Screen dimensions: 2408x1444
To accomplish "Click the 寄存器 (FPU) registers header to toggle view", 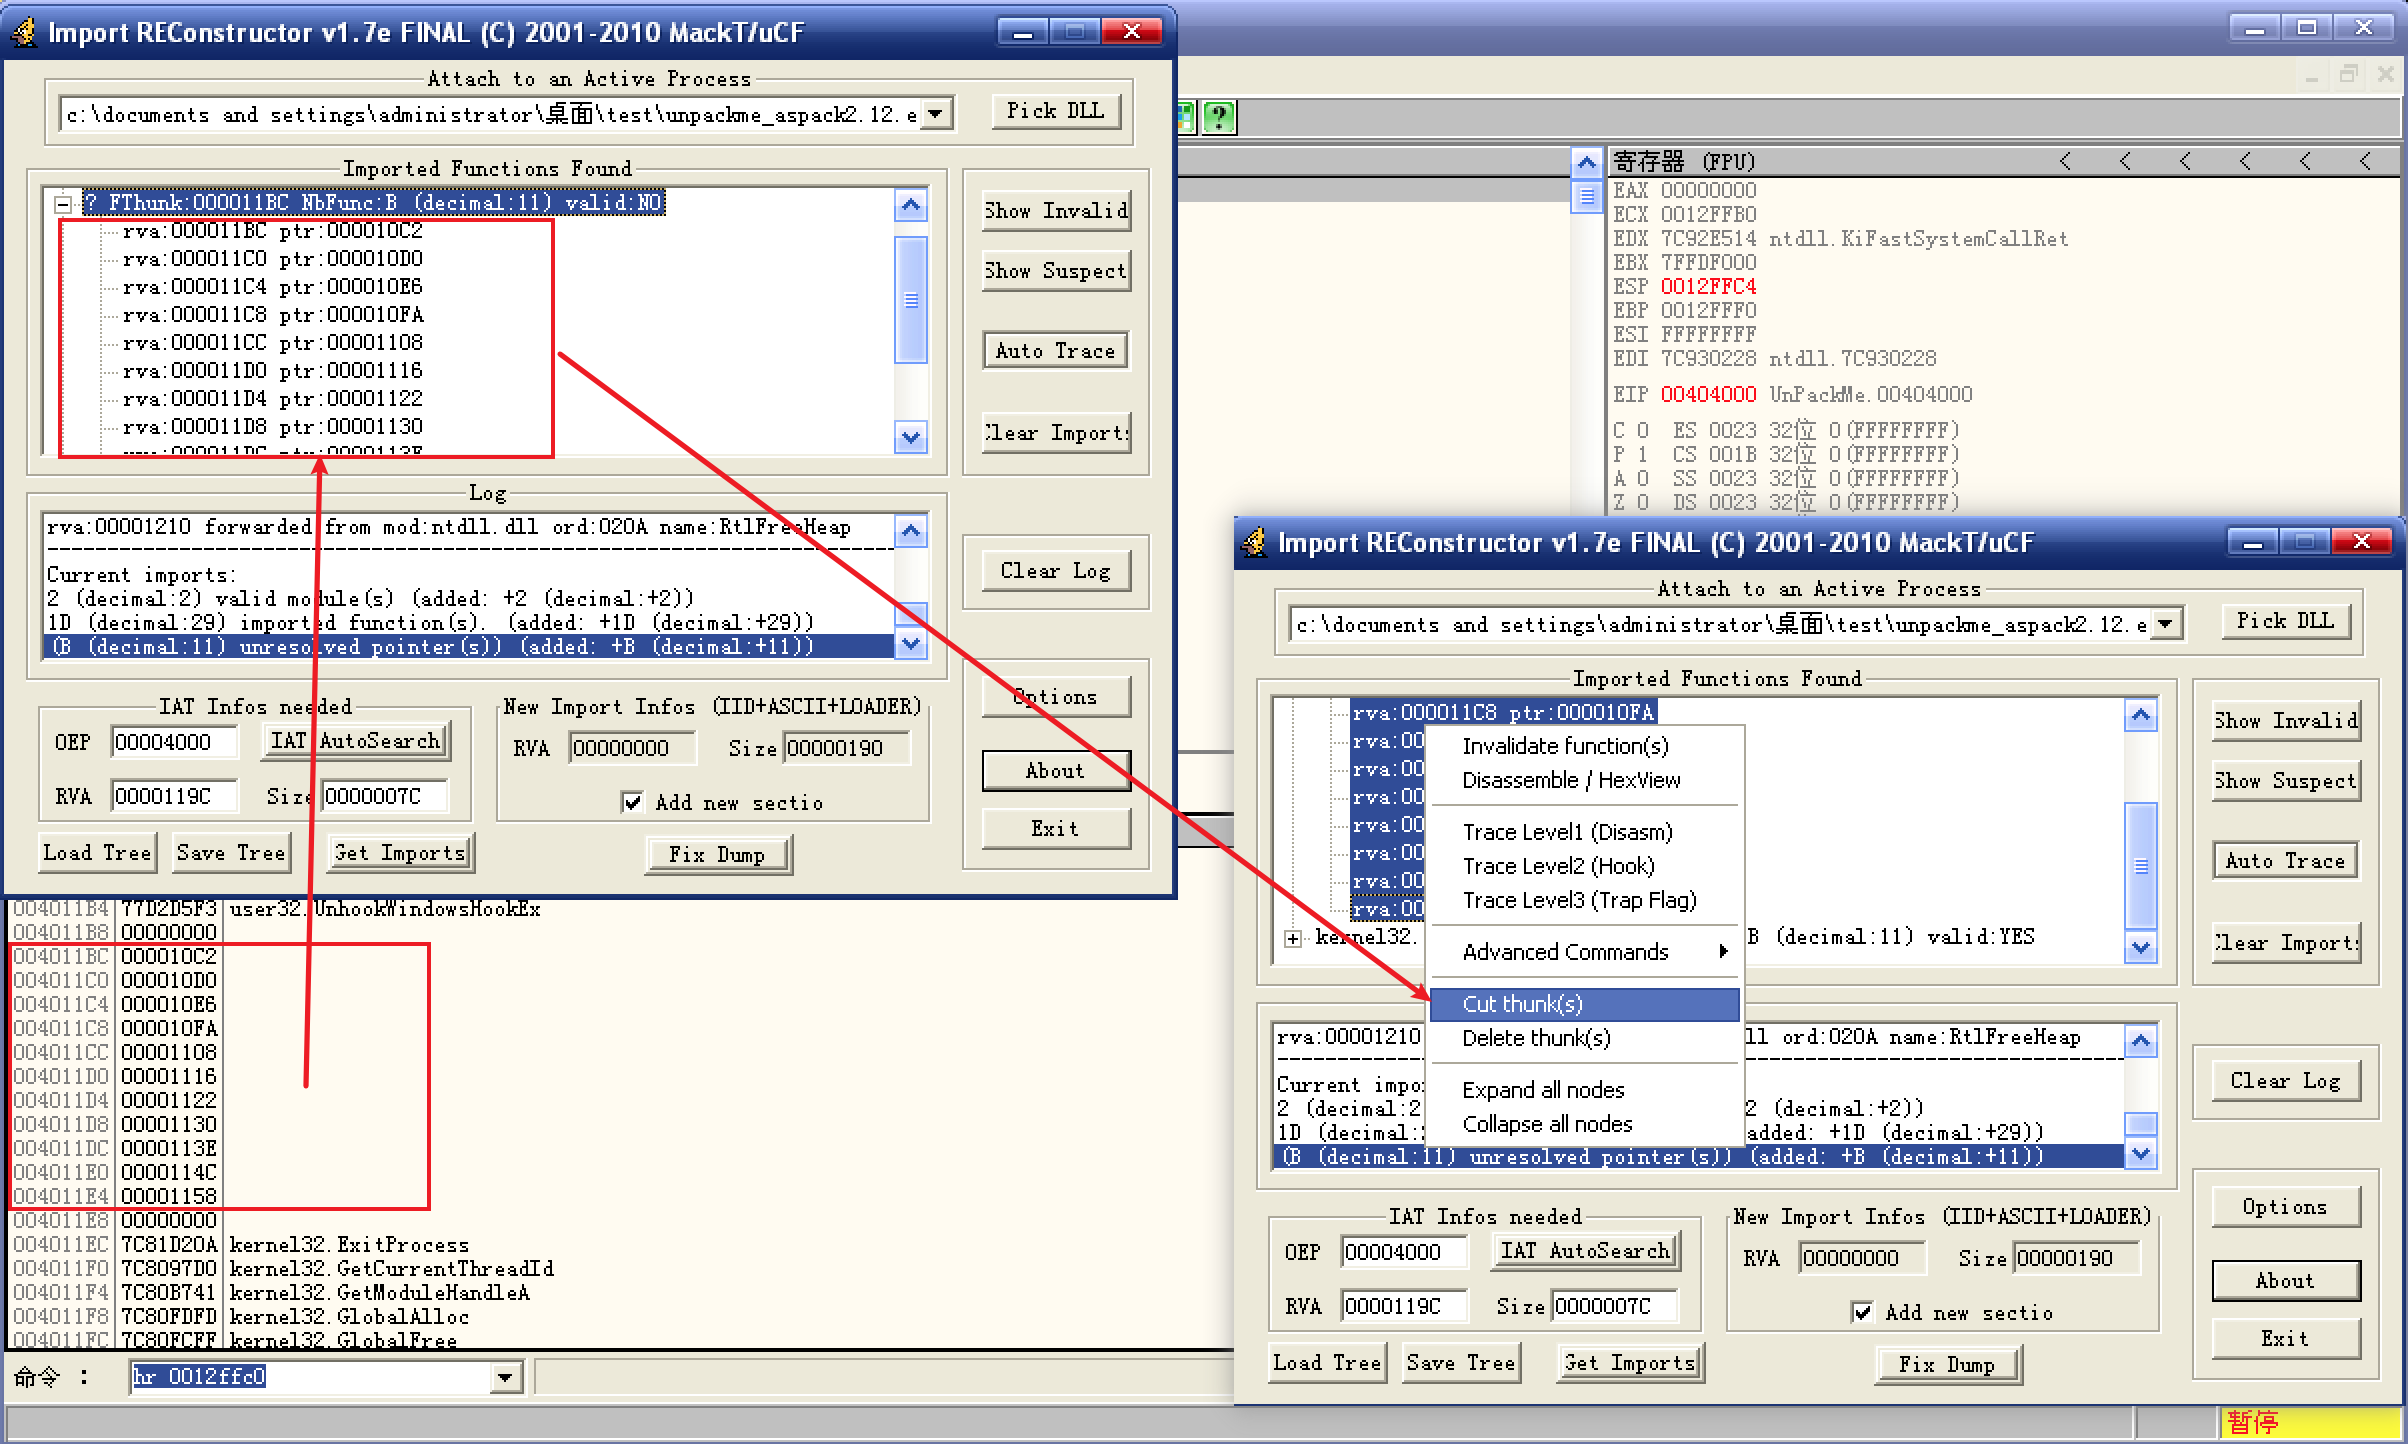I will click(x=1684, y=162).
